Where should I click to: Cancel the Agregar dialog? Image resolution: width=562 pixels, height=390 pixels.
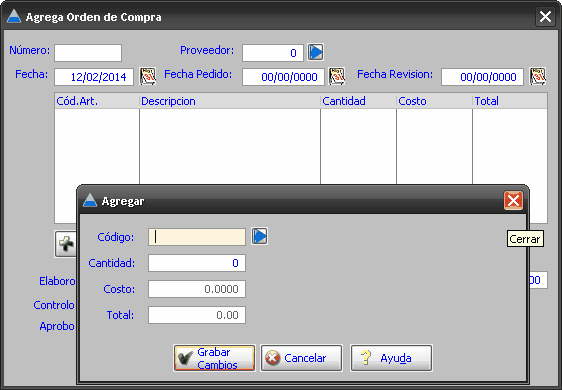click(x=301, y=358)
